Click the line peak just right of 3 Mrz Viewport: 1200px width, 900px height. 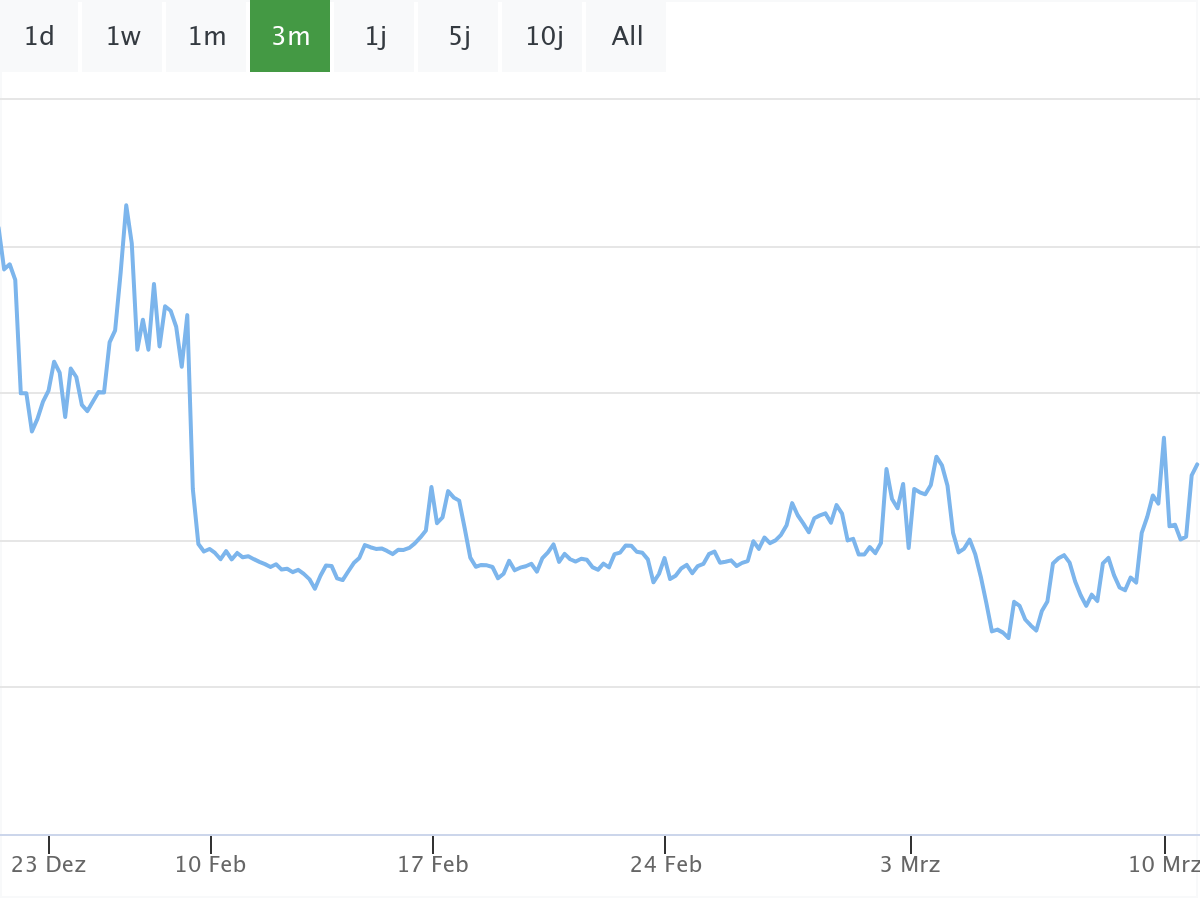pos(936,457)
